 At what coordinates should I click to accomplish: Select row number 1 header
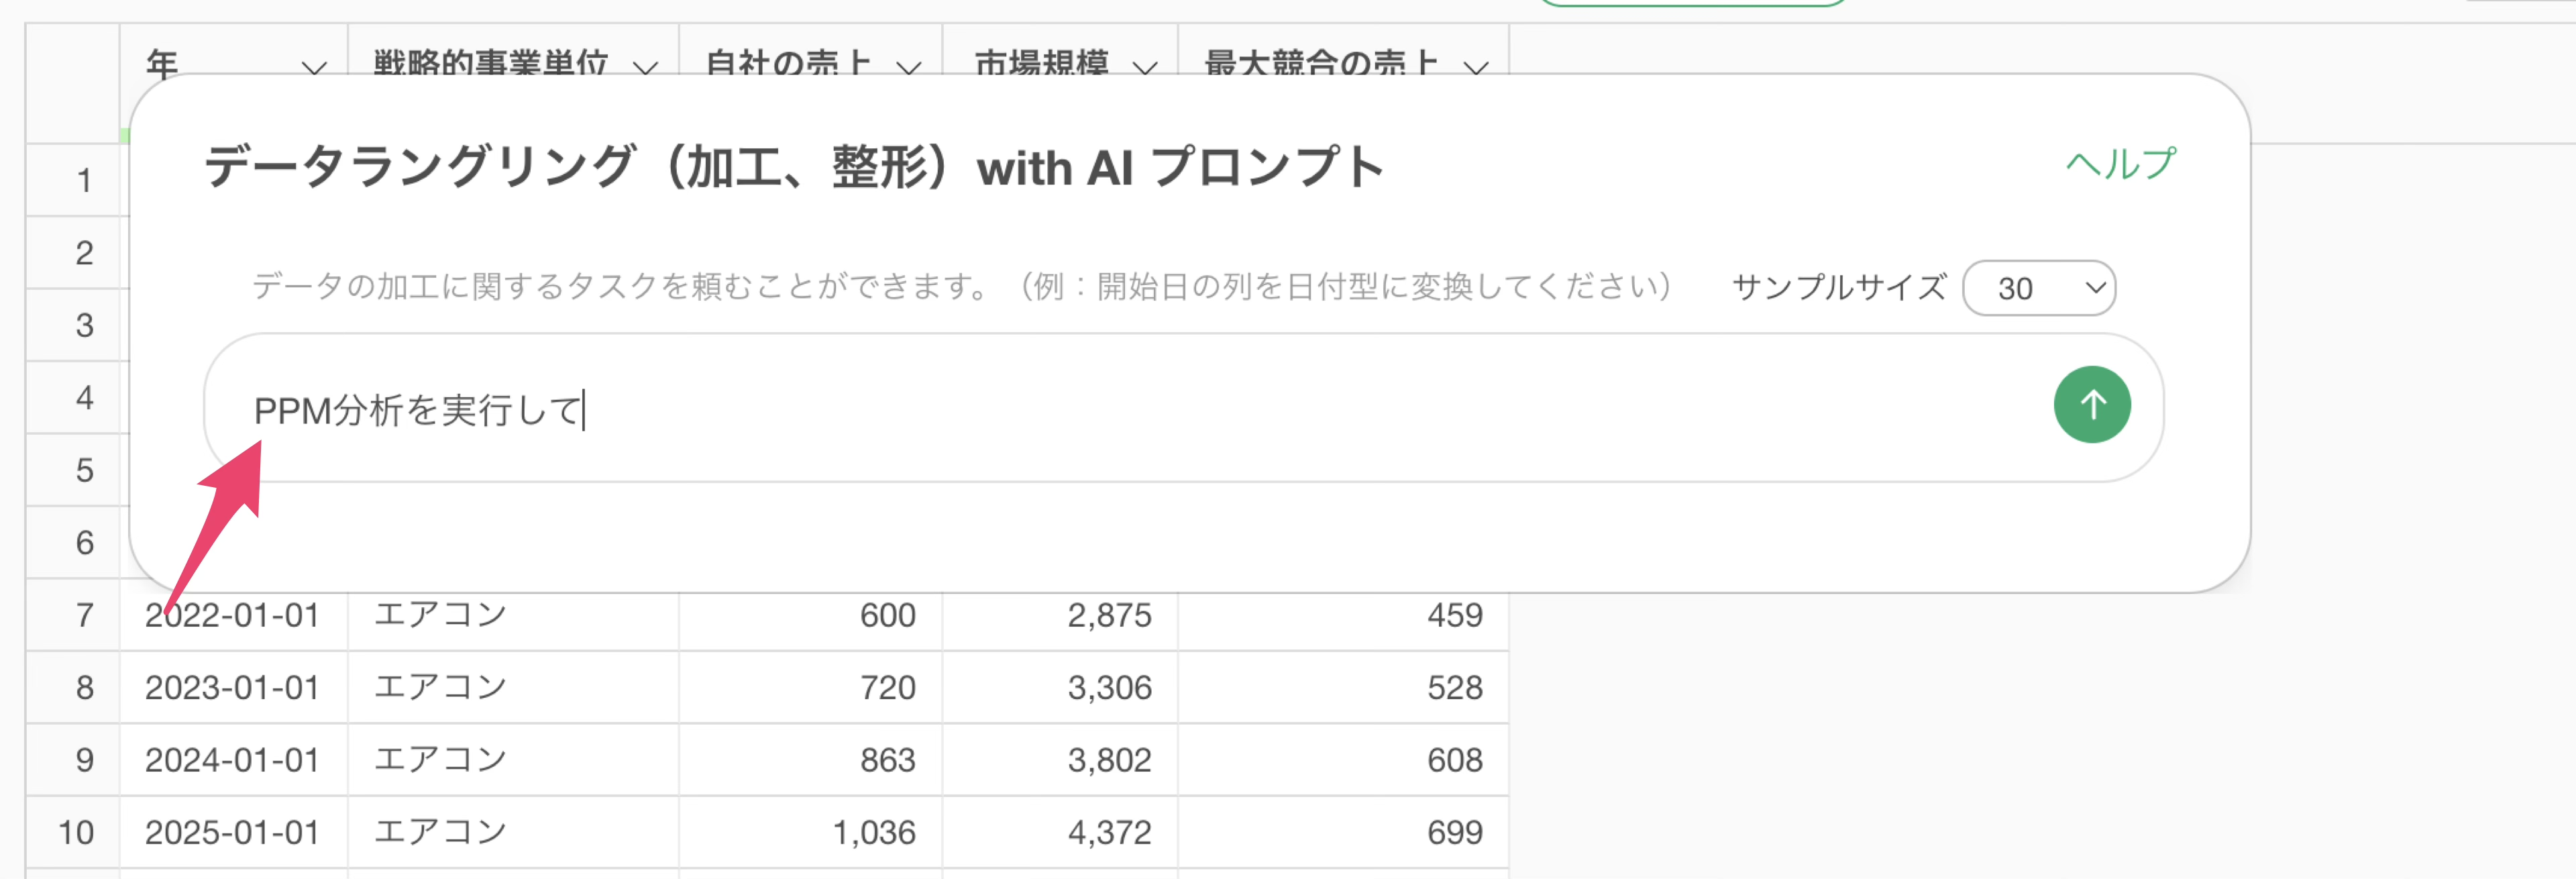coord(84,181)
